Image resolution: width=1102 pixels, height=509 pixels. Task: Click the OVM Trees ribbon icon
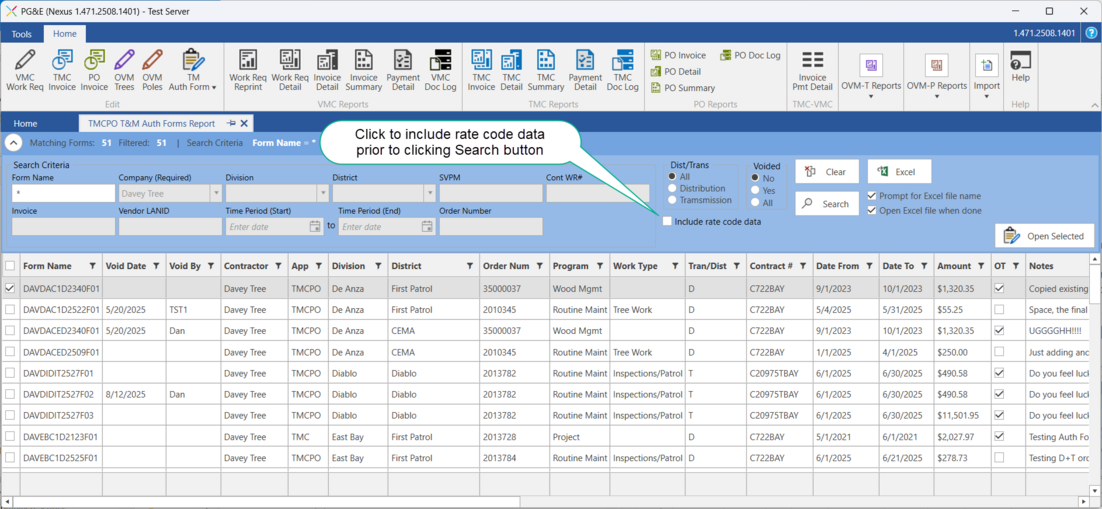click(124, 70)
